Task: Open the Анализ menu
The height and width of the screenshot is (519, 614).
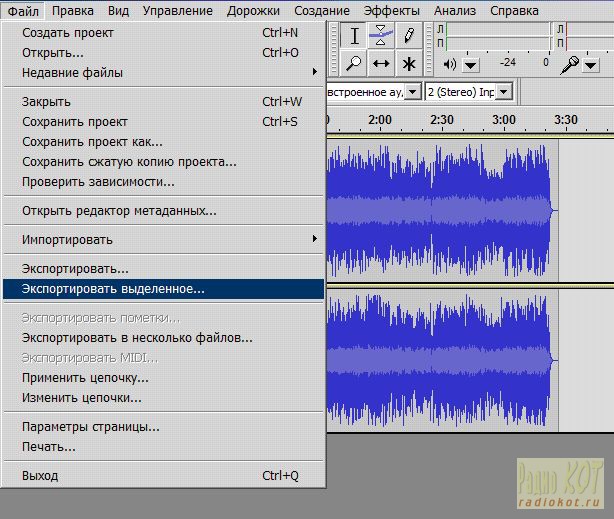Action: click(455, 11)
